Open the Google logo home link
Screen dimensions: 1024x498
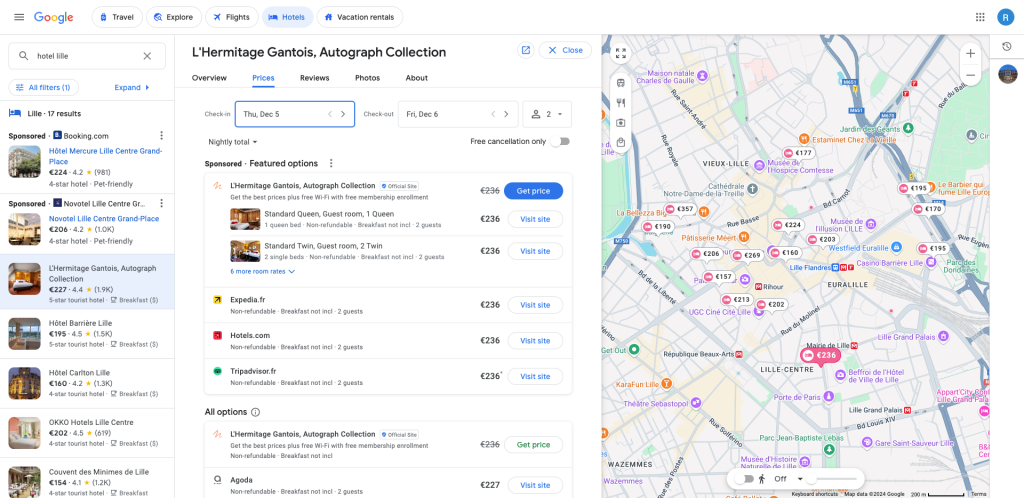point(54,18)
